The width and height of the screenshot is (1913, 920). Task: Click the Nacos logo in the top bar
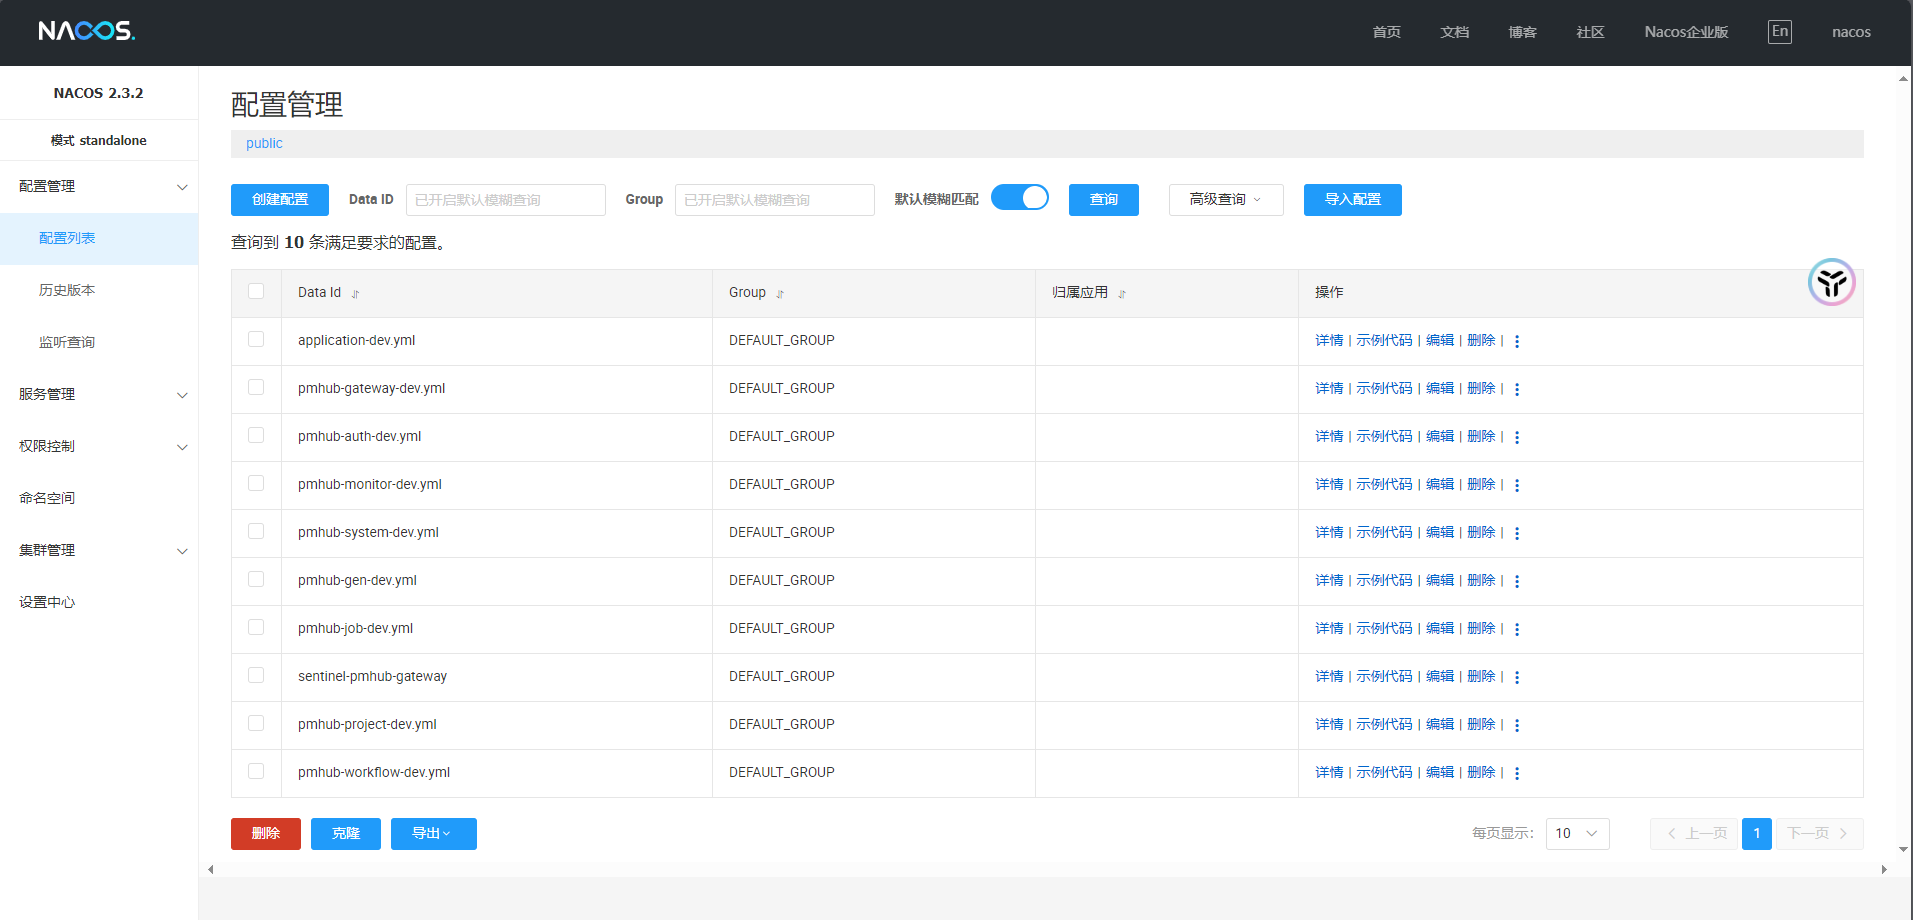(85, 31)
